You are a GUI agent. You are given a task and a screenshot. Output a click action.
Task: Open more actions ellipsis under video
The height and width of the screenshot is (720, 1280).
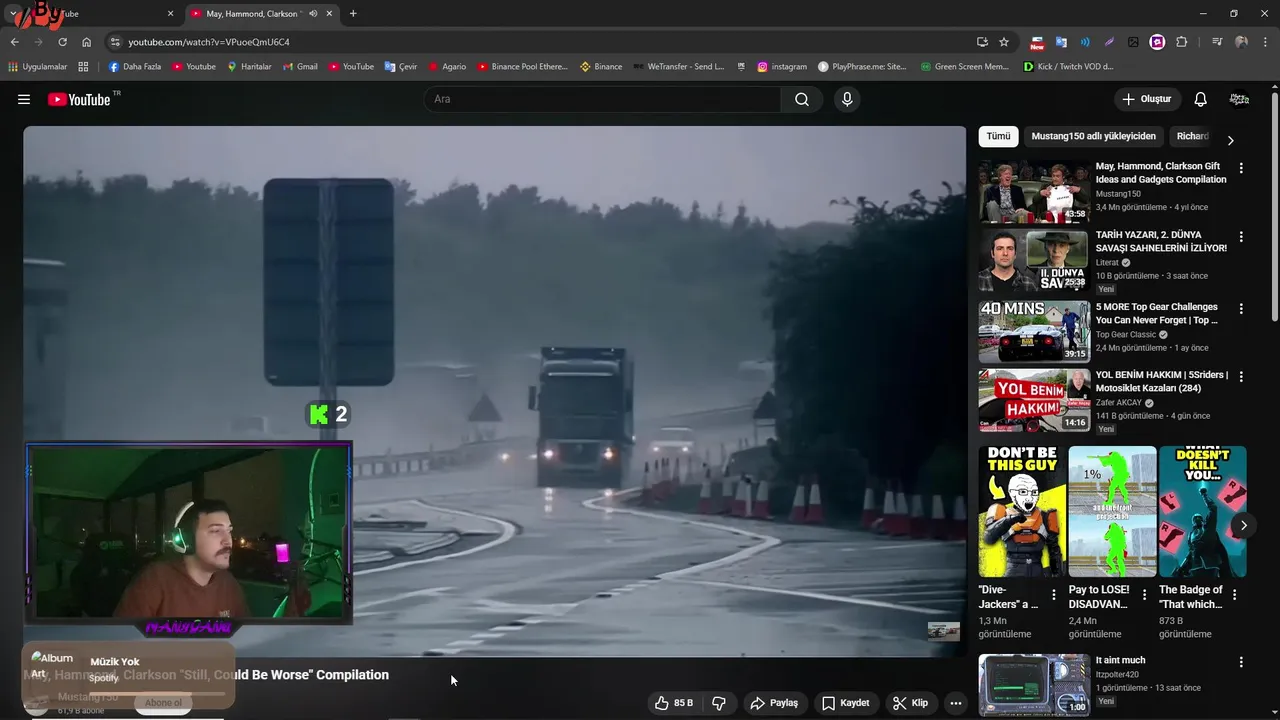[955, 703]
